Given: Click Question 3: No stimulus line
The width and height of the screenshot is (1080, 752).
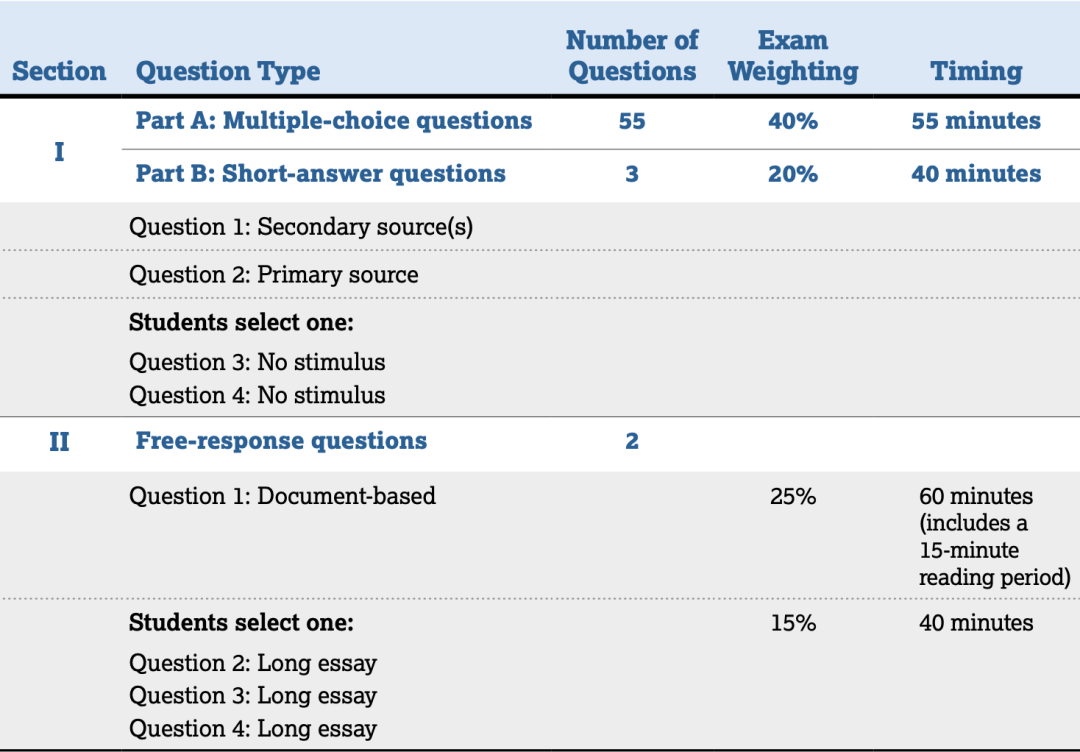Looking at the screenshot, I should [x=257, y=362].
